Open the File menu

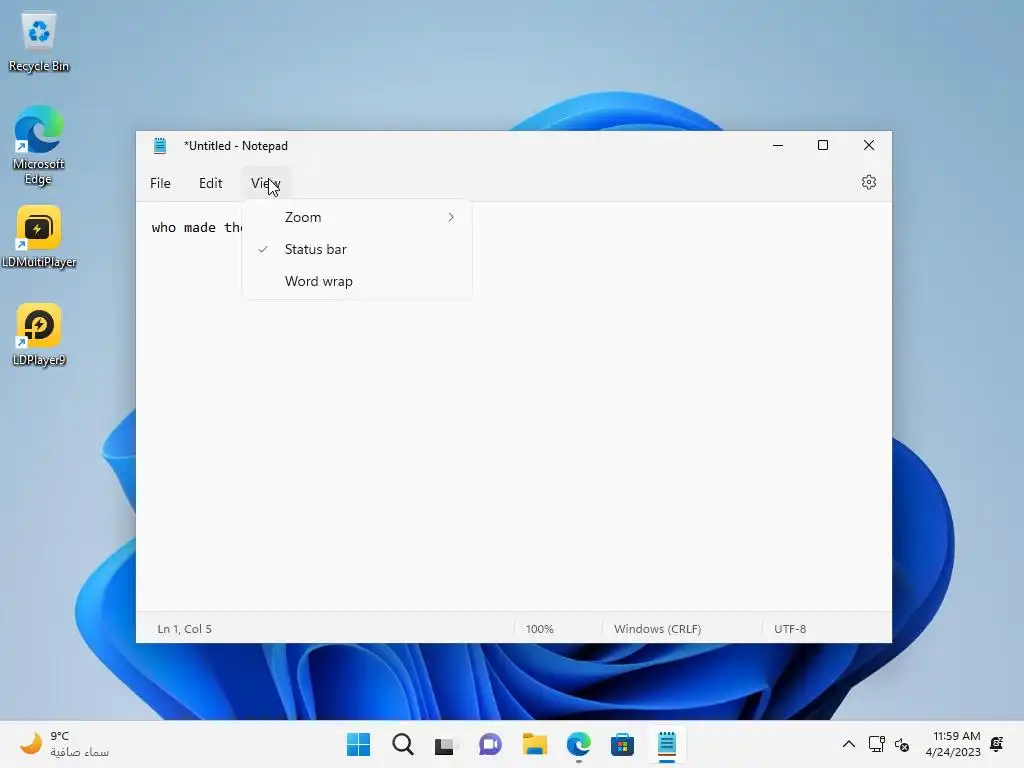coord(160,184)
